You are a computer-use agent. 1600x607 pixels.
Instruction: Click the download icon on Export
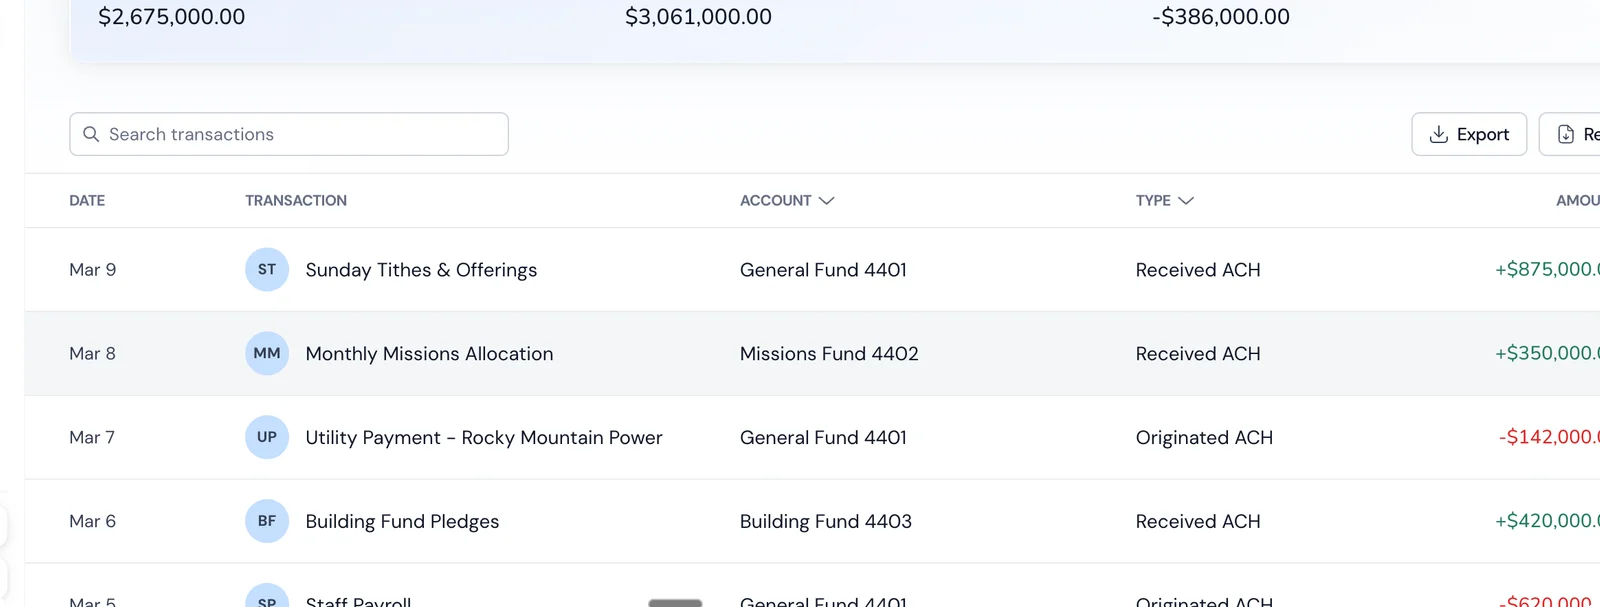pos(1439,134)
